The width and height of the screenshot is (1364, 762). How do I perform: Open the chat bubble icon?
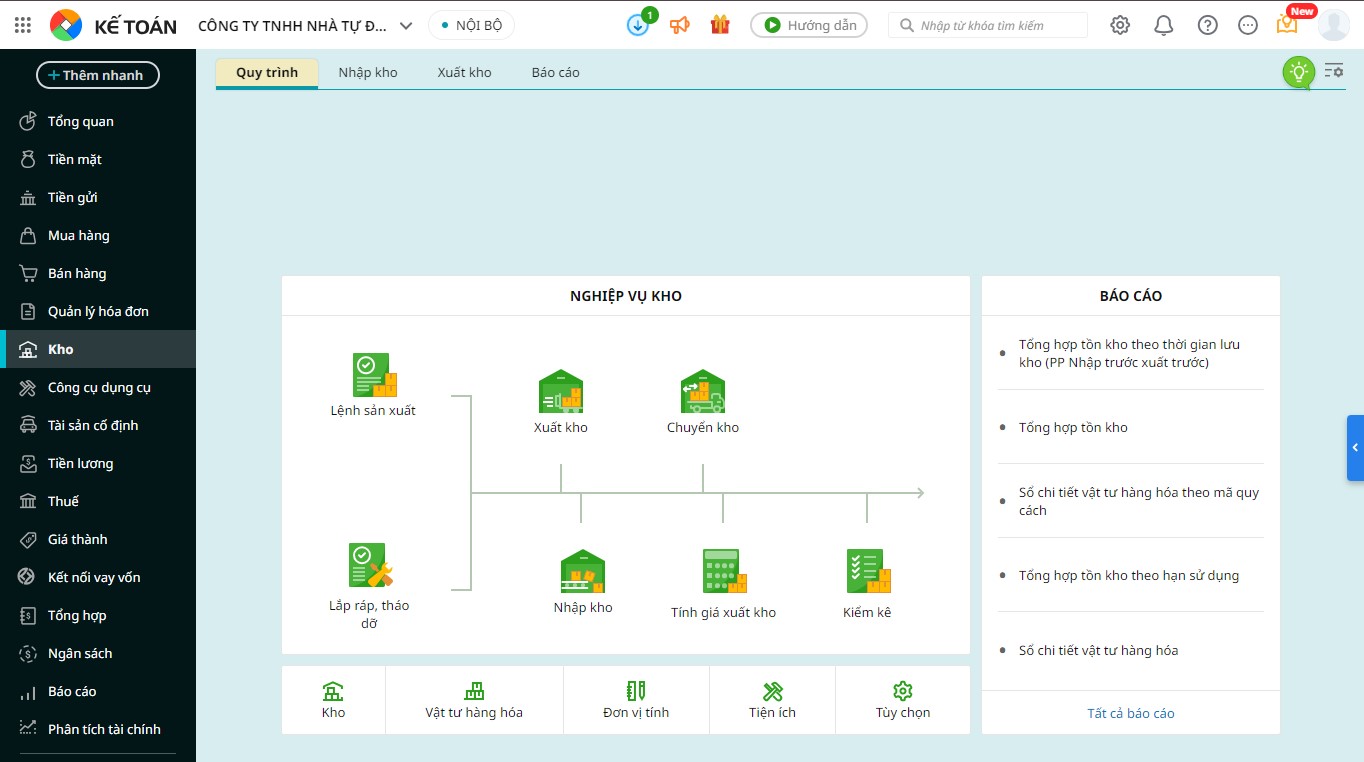(x=1248, y=25)
